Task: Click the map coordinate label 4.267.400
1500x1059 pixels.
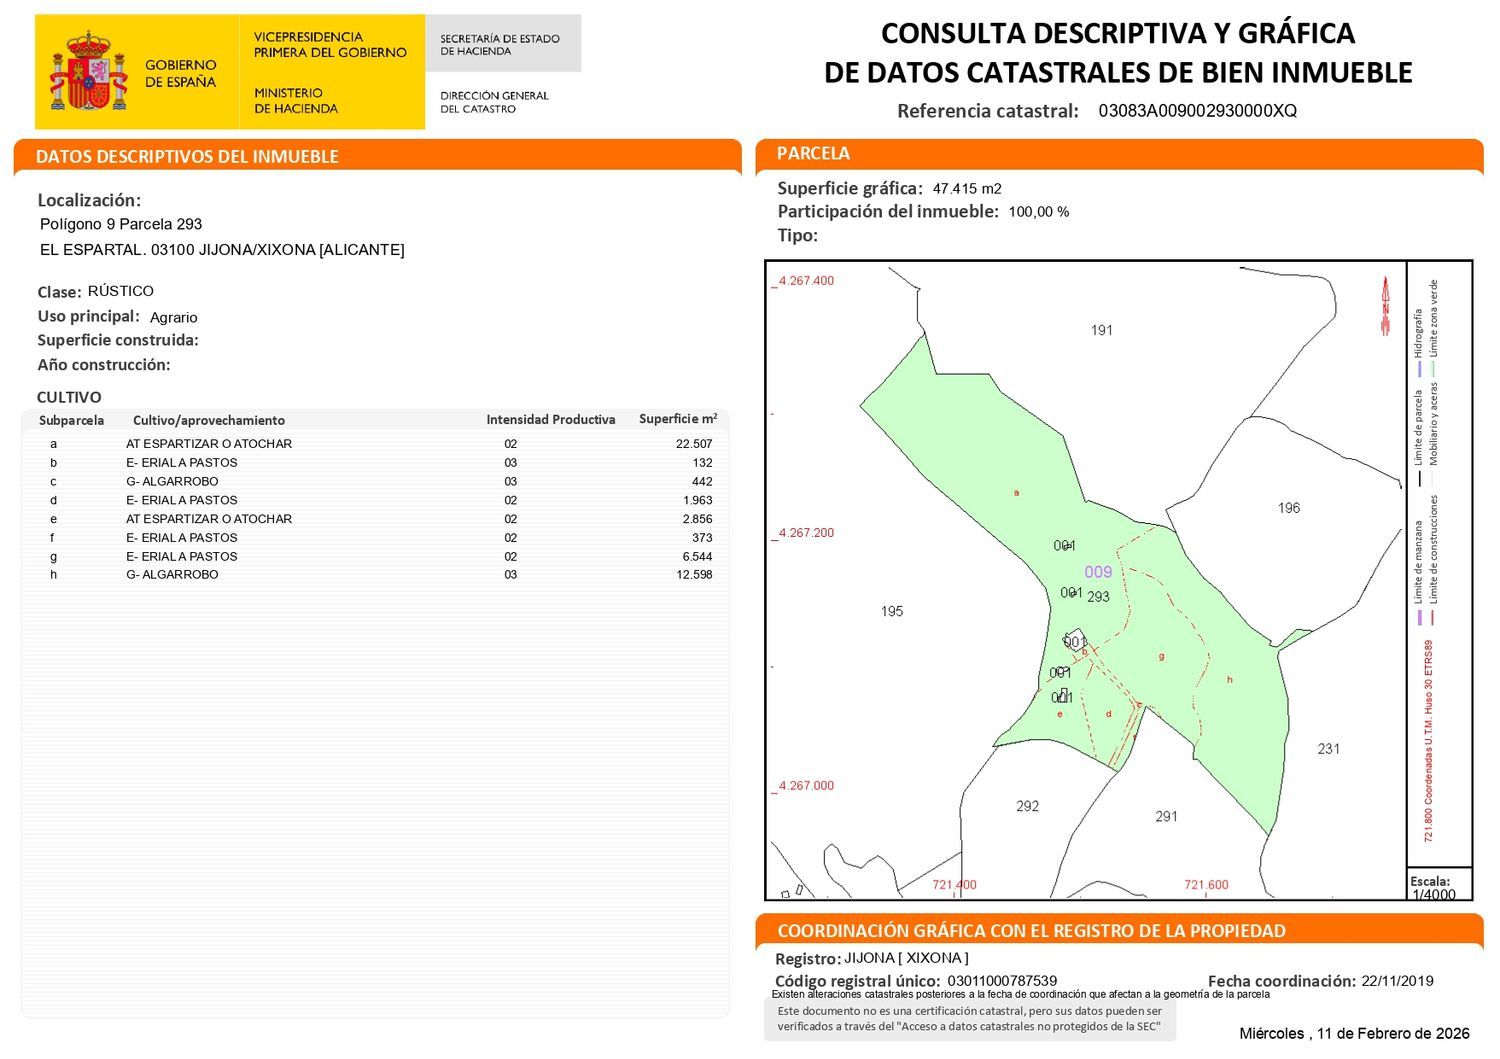Action: coord(806,281)
